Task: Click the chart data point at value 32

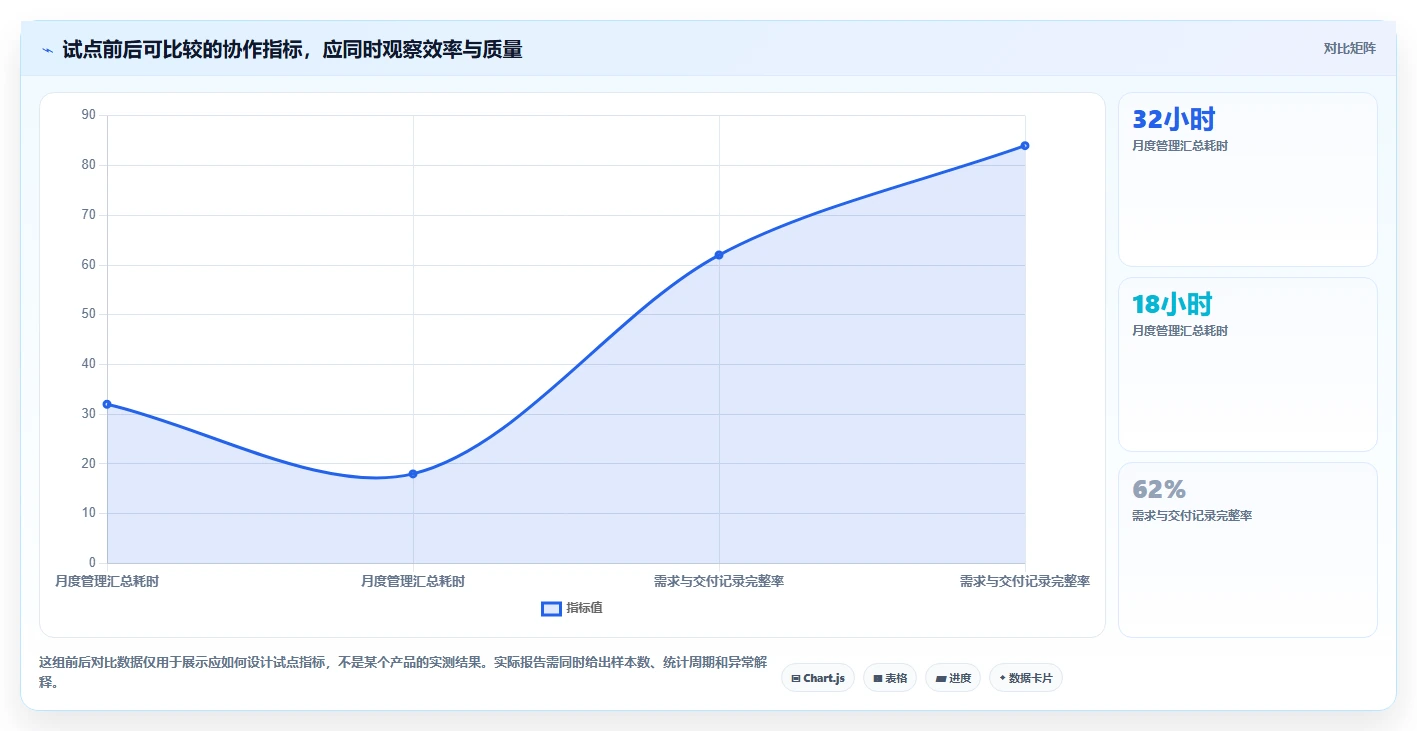Action: tap(107, 404)
